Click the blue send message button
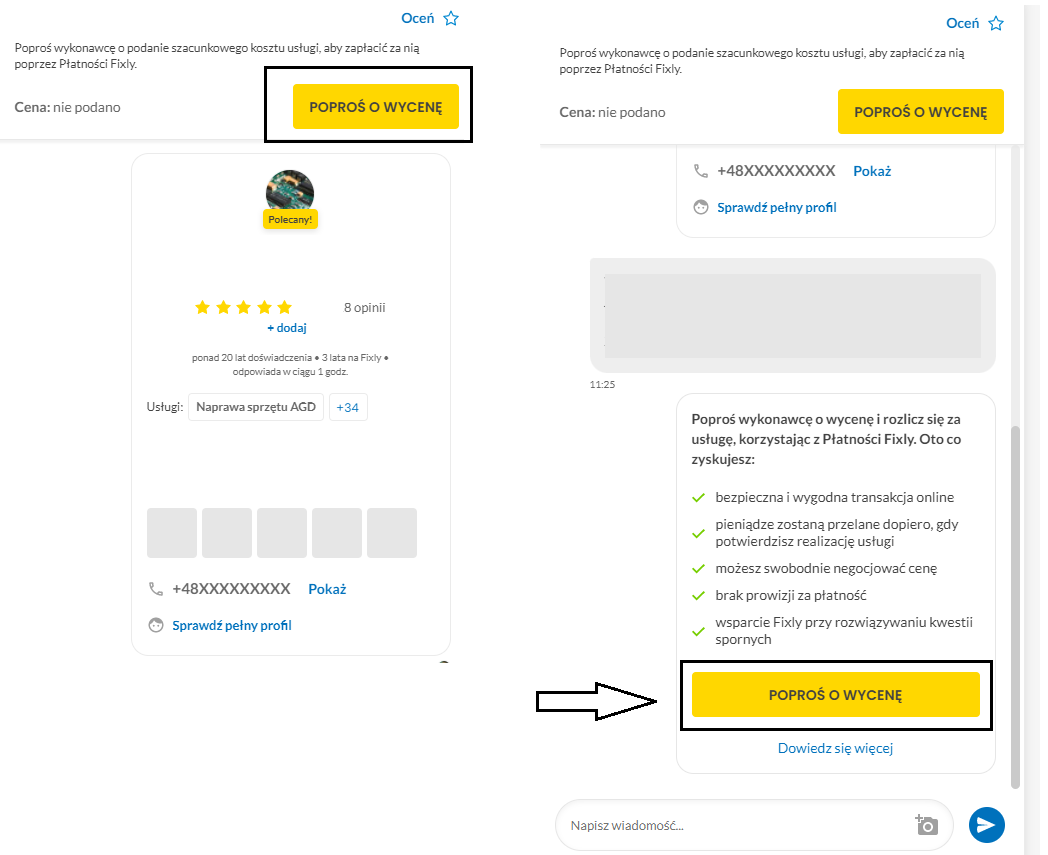Viewport: 1048px width, 855px height. tap(987, 825)
